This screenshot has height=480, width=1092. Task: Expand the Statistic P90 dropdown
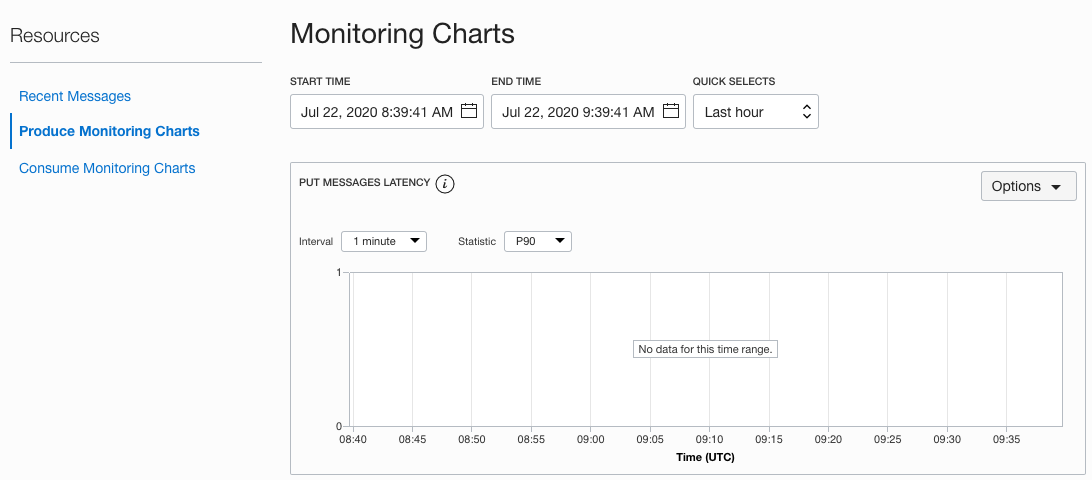[x=538, y=241]
